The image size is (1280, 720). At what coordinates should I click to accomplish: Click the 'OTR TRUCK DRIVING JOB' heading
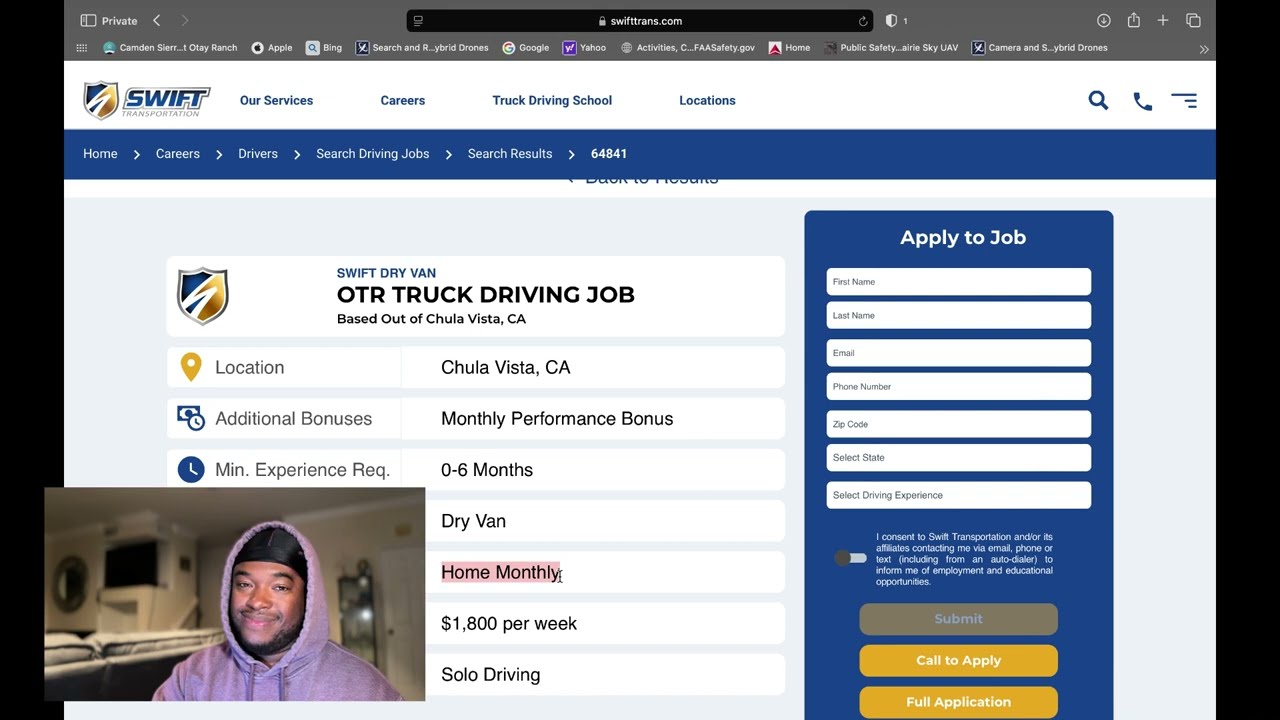coord(486,295)
